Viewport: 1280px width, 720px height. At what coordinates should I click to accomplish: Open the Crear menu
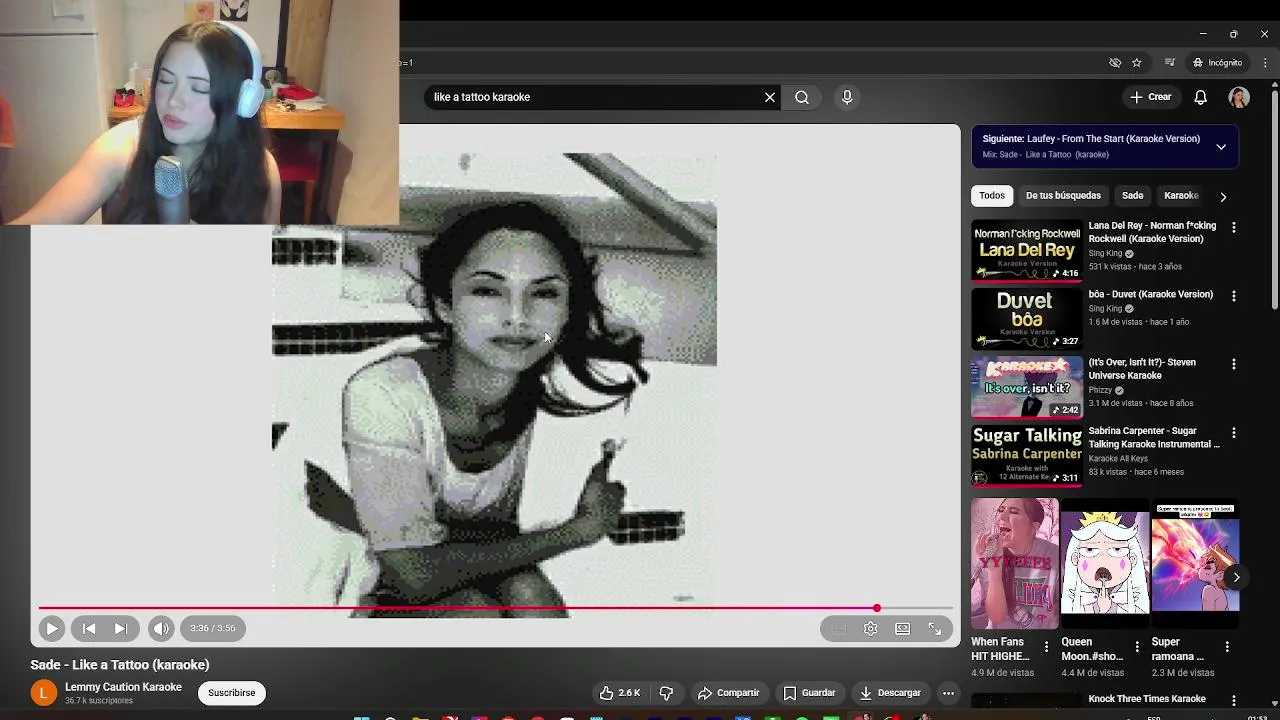[x=1150, y=97]
